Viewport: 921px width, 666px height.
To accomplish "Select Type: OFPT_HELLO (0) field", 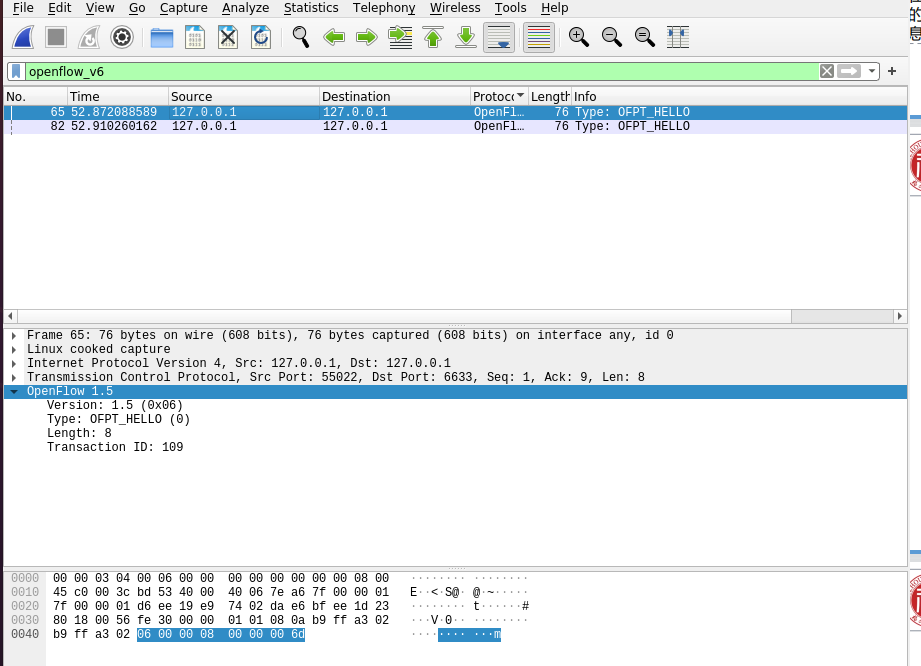I will (x=119, y=419).
